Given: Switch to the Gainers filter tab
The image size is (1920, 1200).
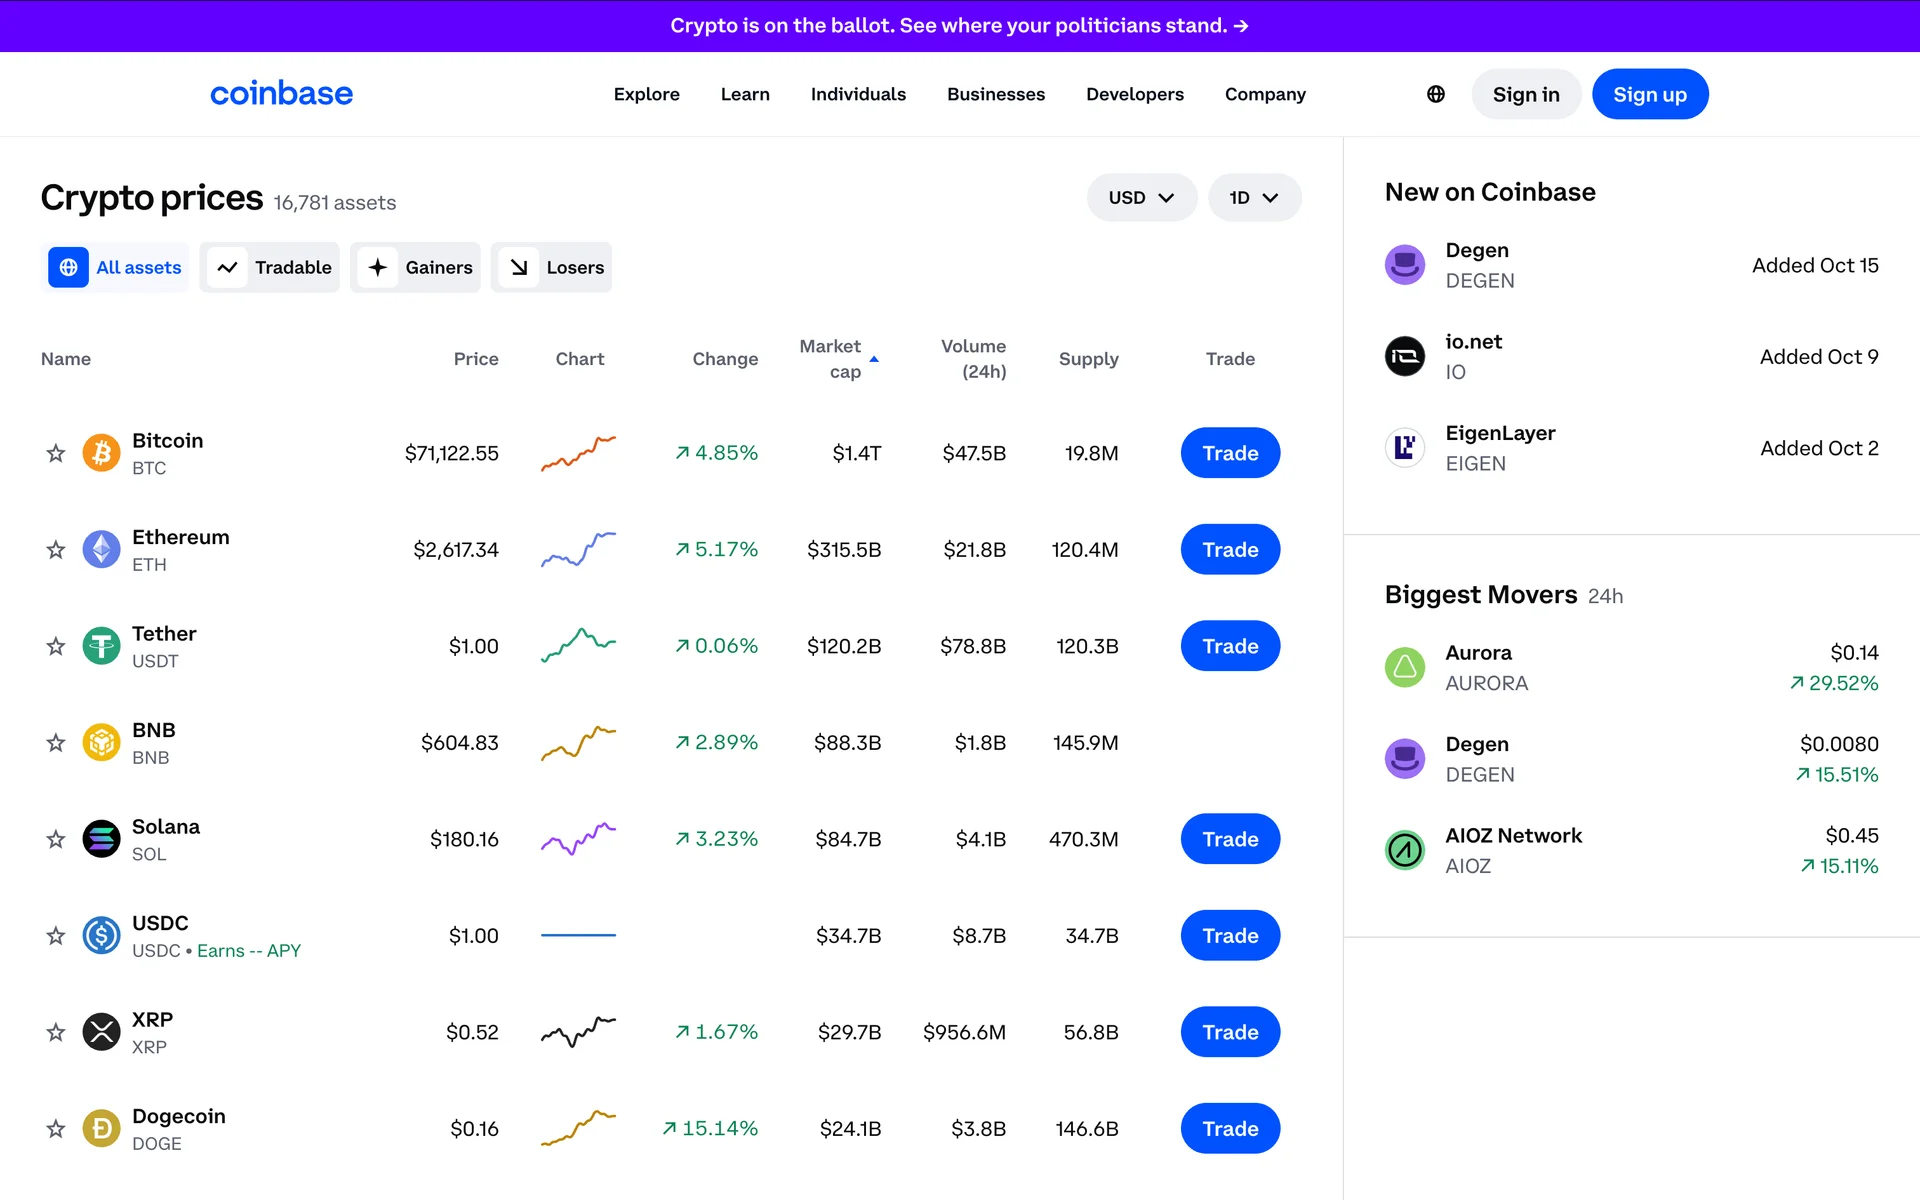Looking at the screenshot, I should click(416, 267).
